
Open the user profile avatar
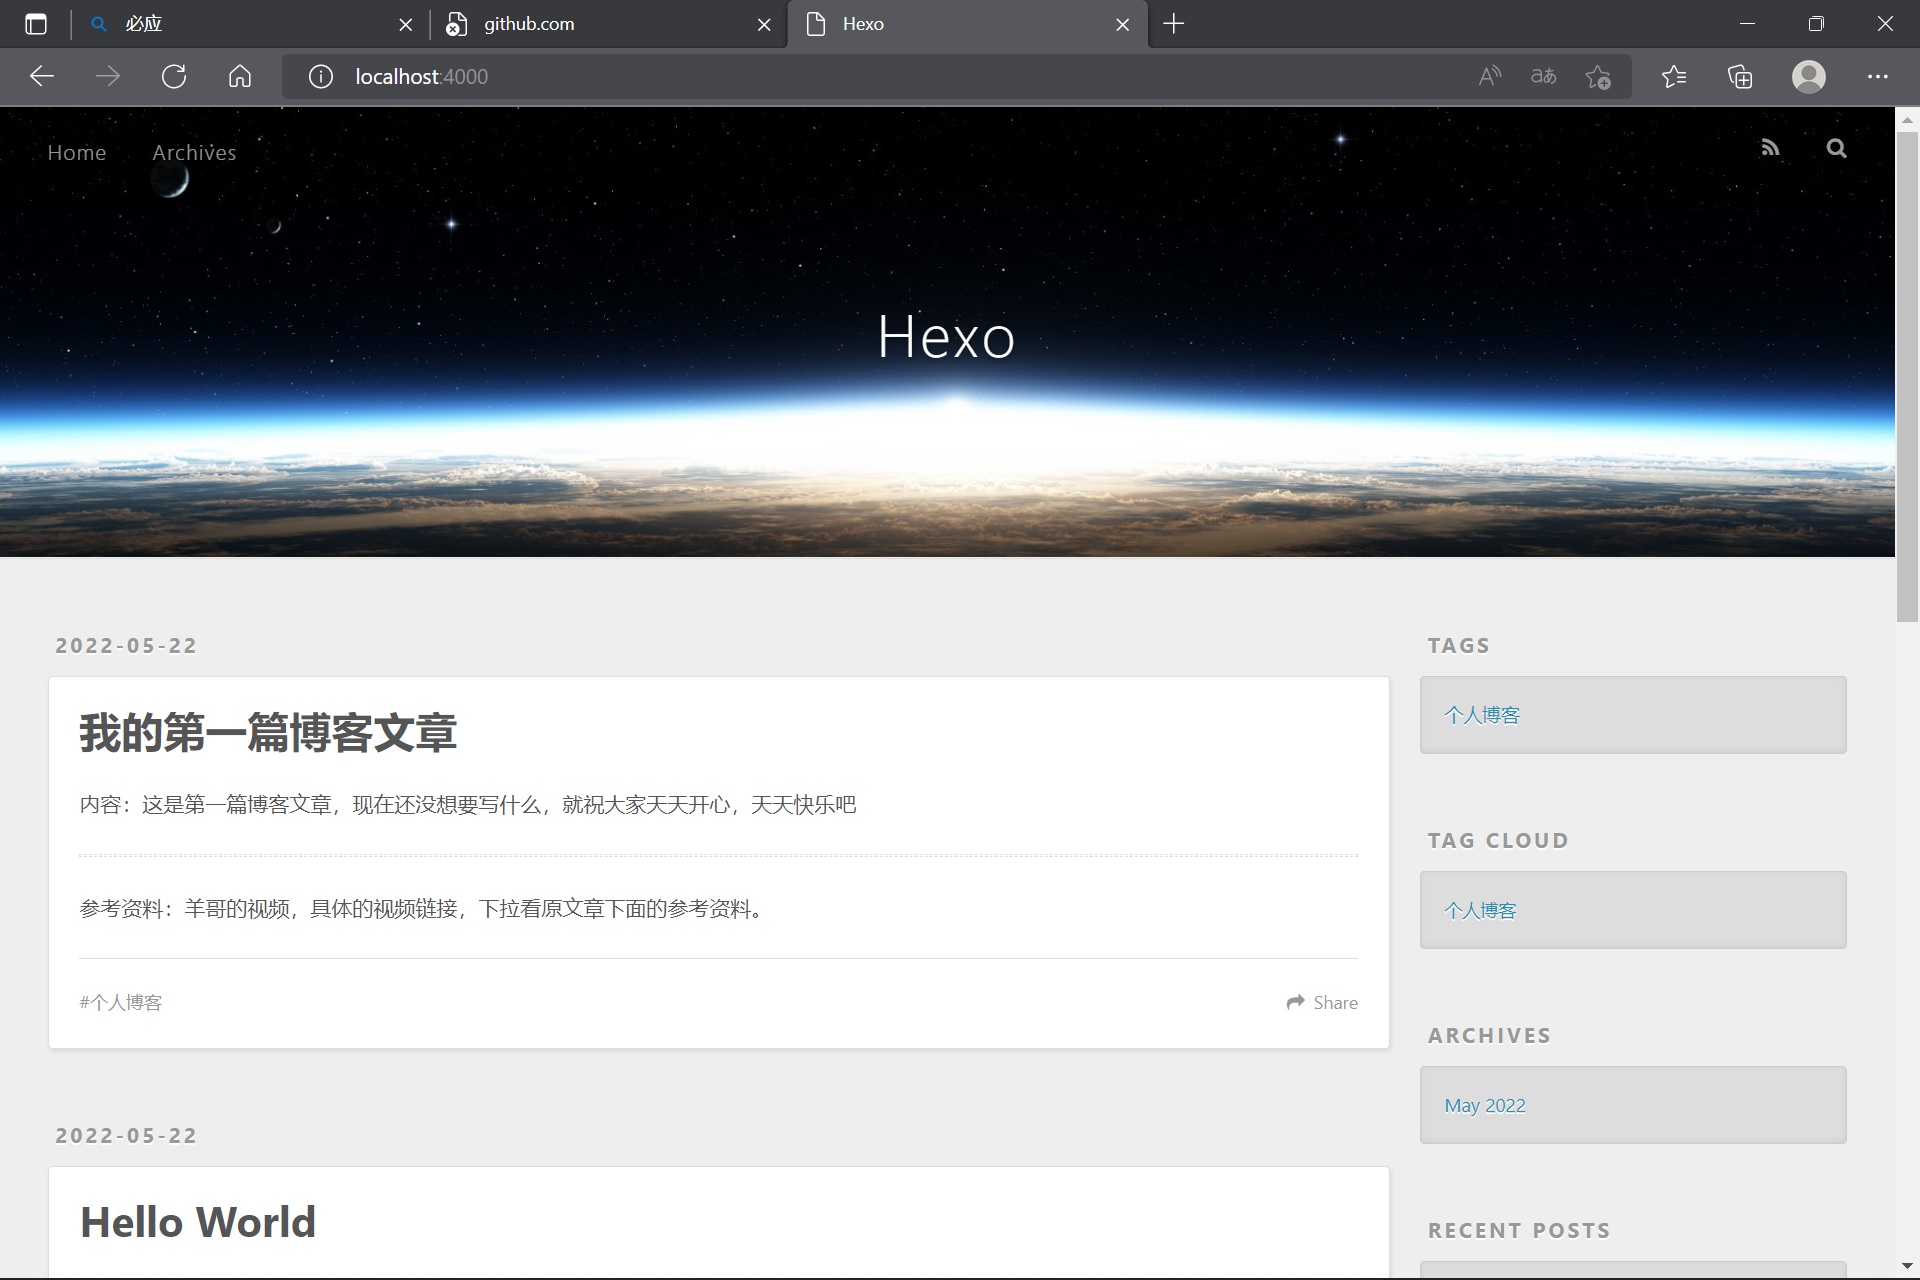(x=1808, y=77)
